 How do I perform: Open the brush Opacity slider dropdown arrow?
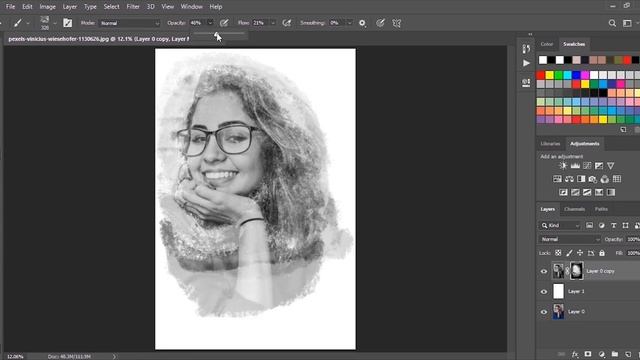point(210,23)
